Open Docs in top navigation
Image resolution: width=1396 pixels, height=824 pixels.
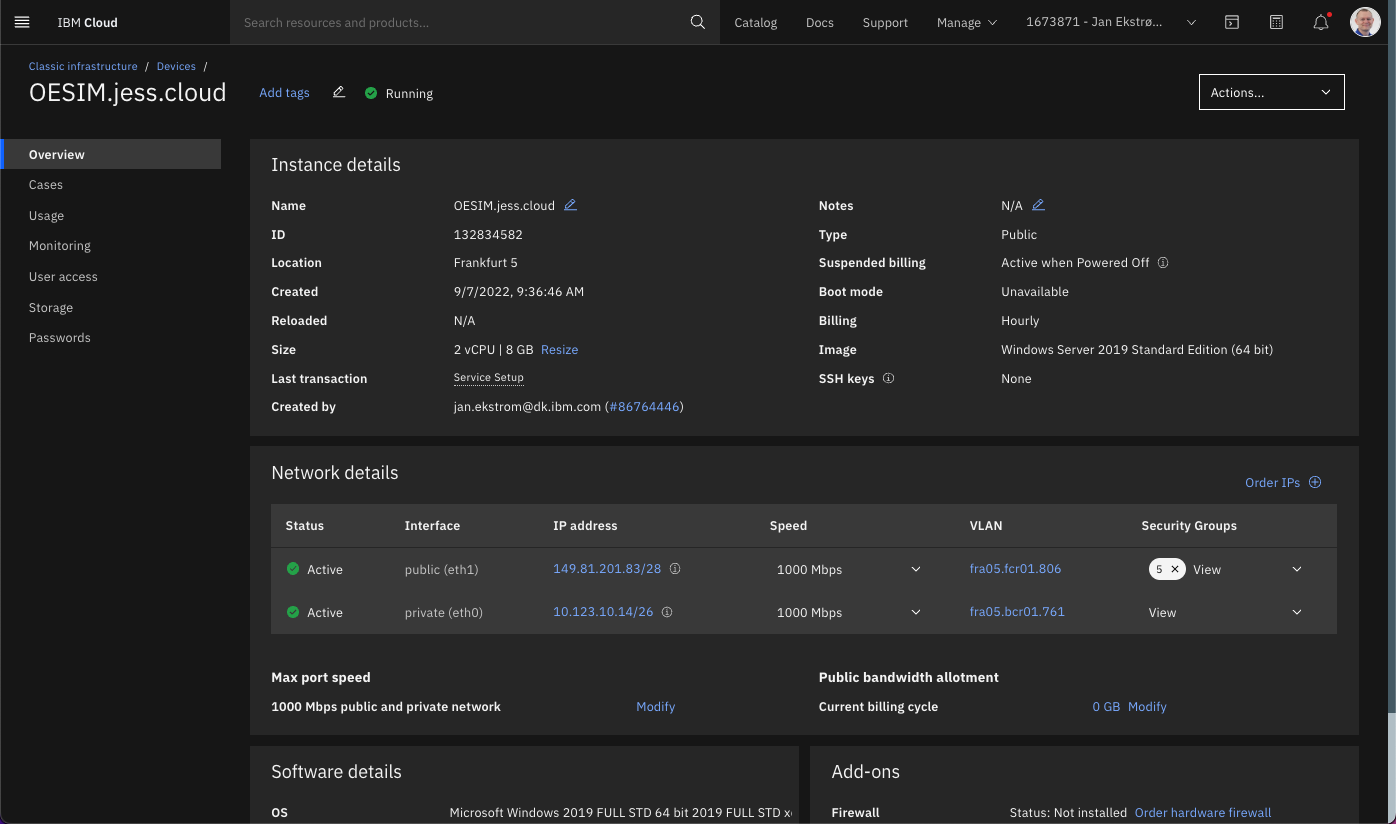[x=819, y=22]
